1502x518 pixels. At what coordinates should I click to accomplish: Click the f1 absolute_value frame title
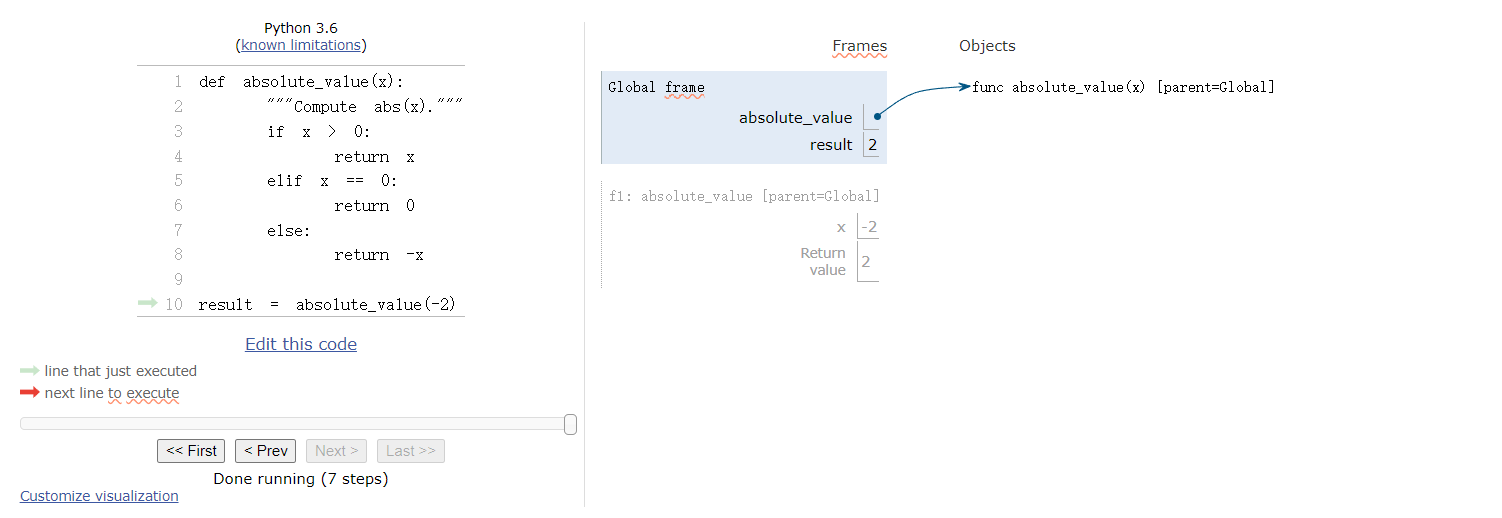744,196
